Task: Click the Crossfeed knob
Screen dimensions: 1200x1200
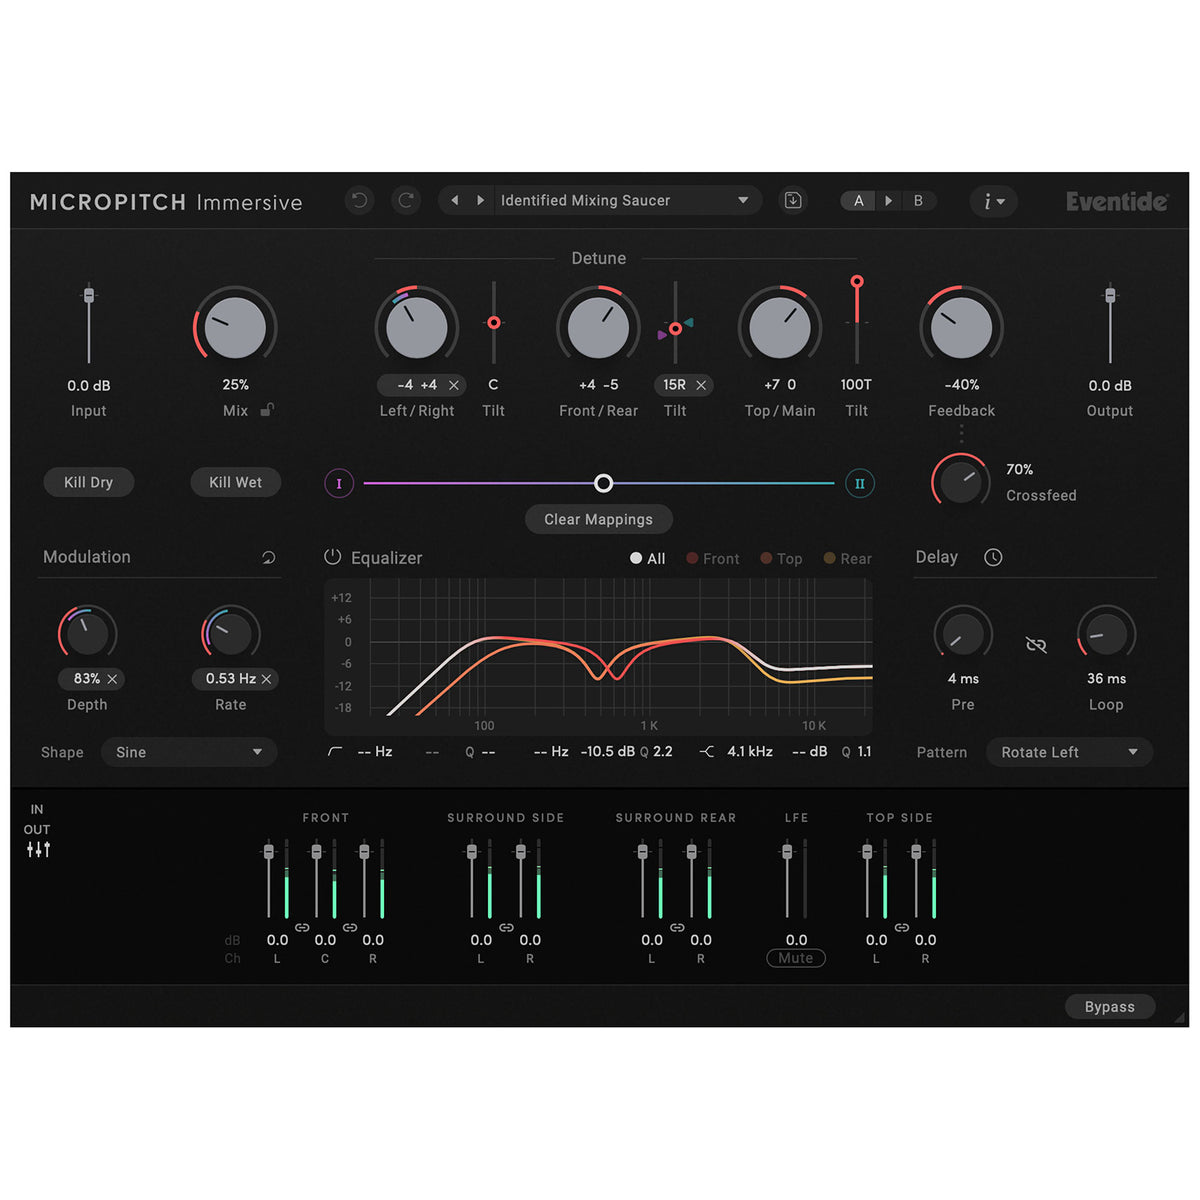Action: click(x=960, y=482)
